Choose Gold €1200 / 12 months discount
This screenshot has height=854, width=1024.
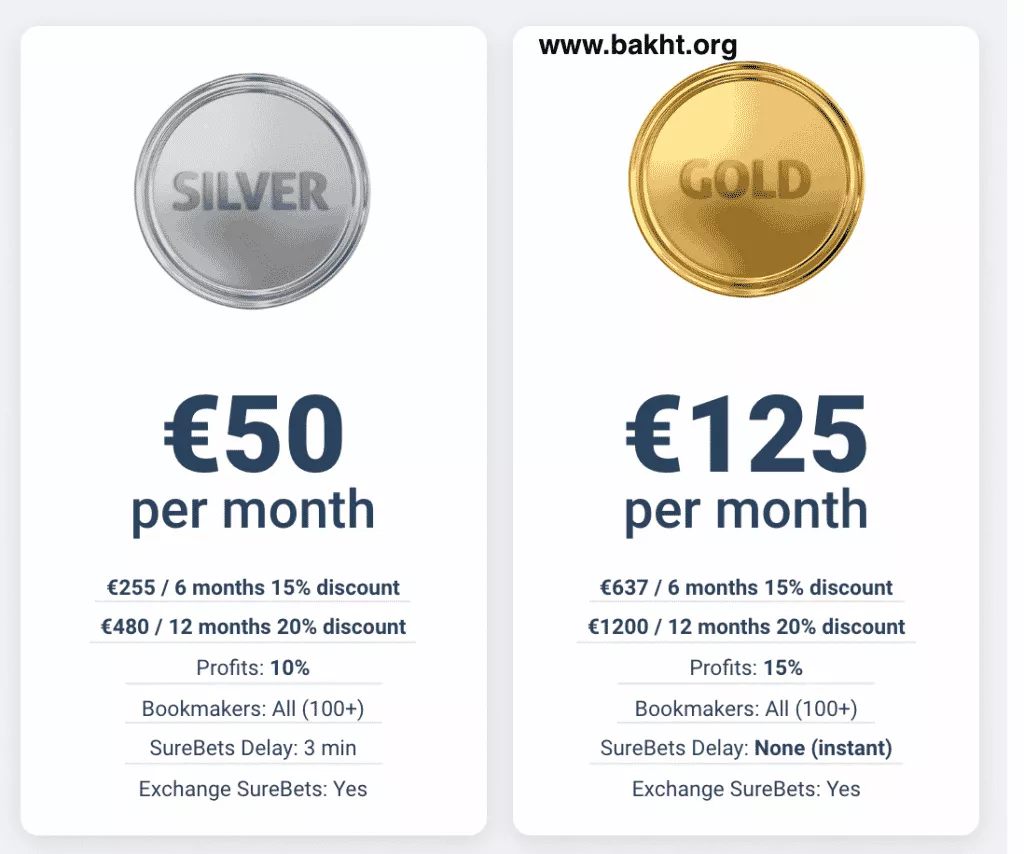point(746,627)
